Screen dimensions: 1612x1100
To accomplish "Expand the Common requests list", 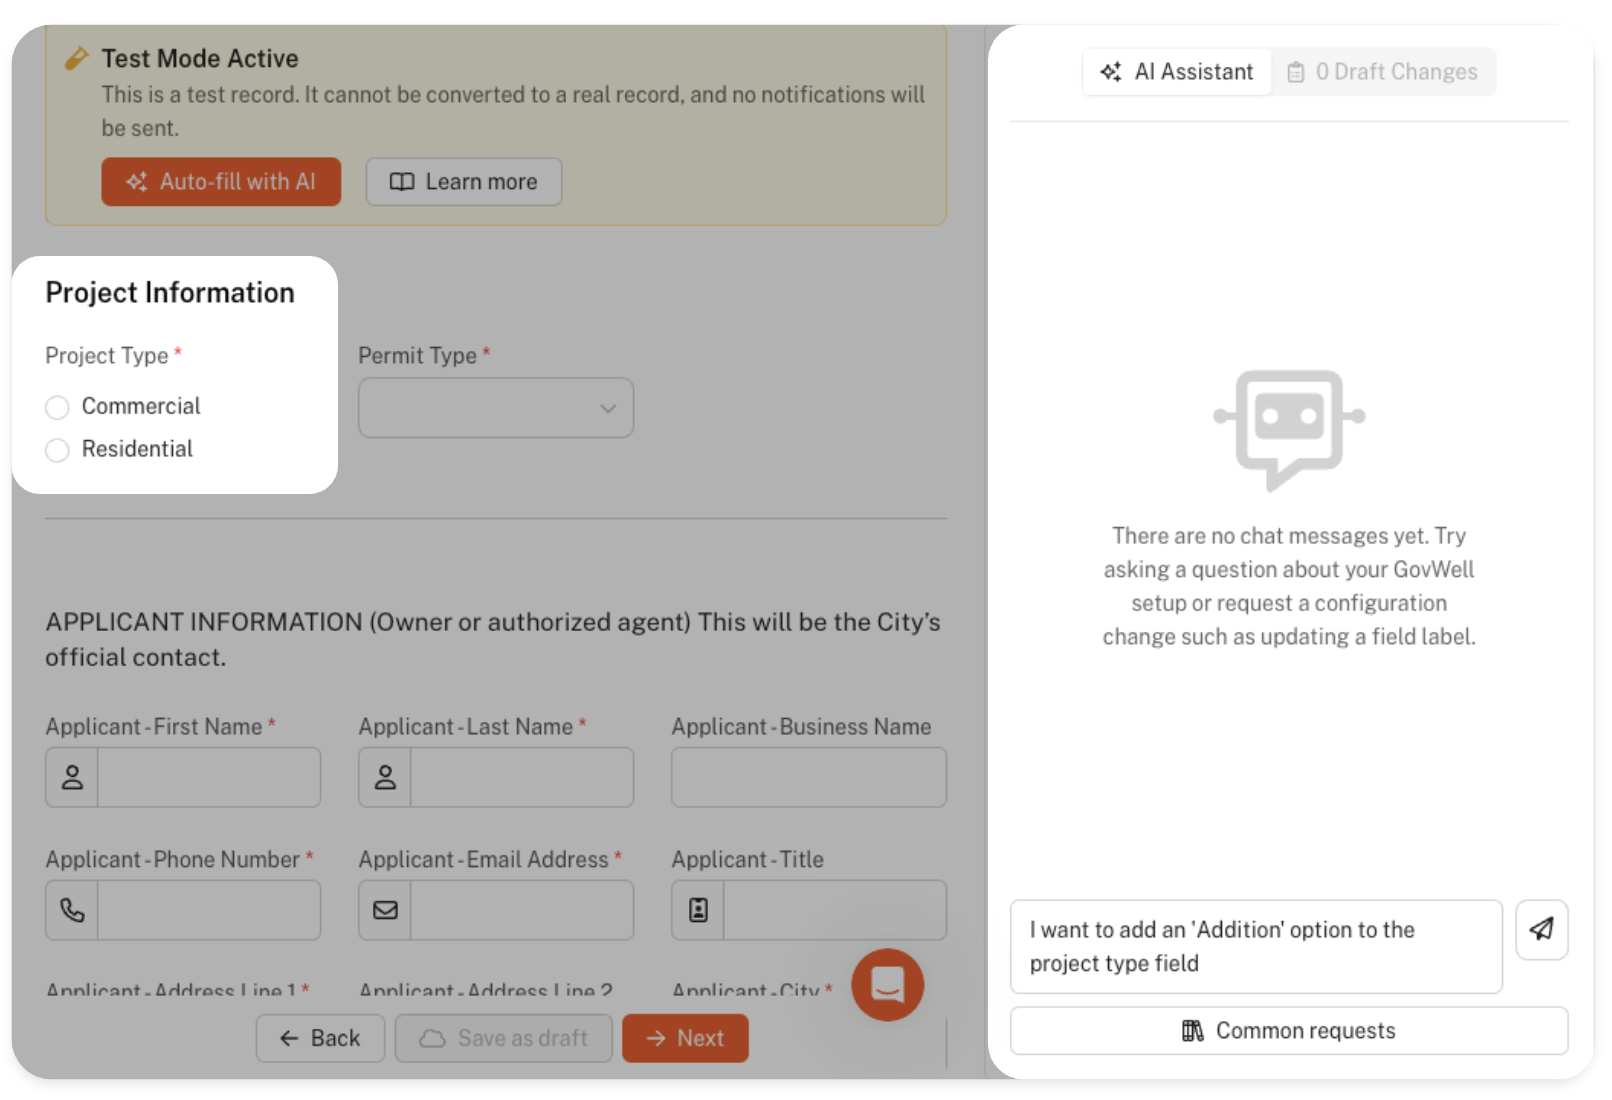I will (x=1288, y=1031).
